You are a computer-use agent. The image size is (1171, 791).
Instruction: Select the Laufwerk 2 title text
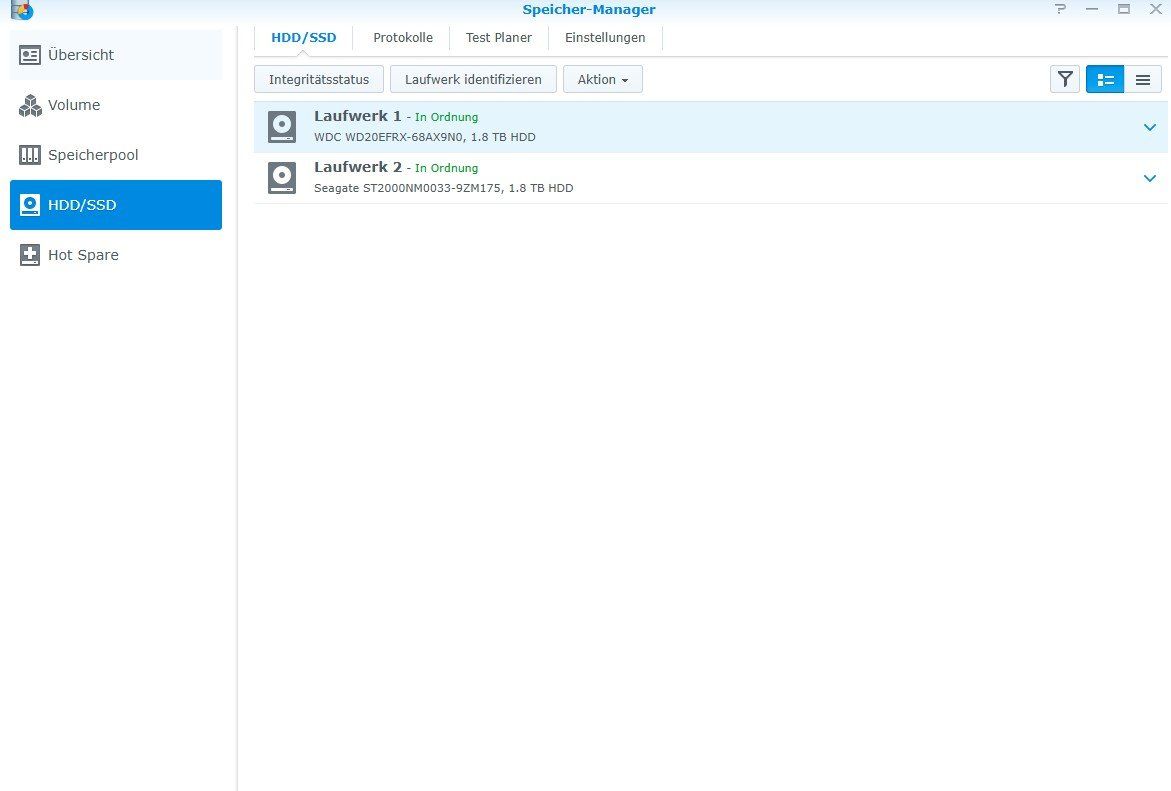coord(358,167)
